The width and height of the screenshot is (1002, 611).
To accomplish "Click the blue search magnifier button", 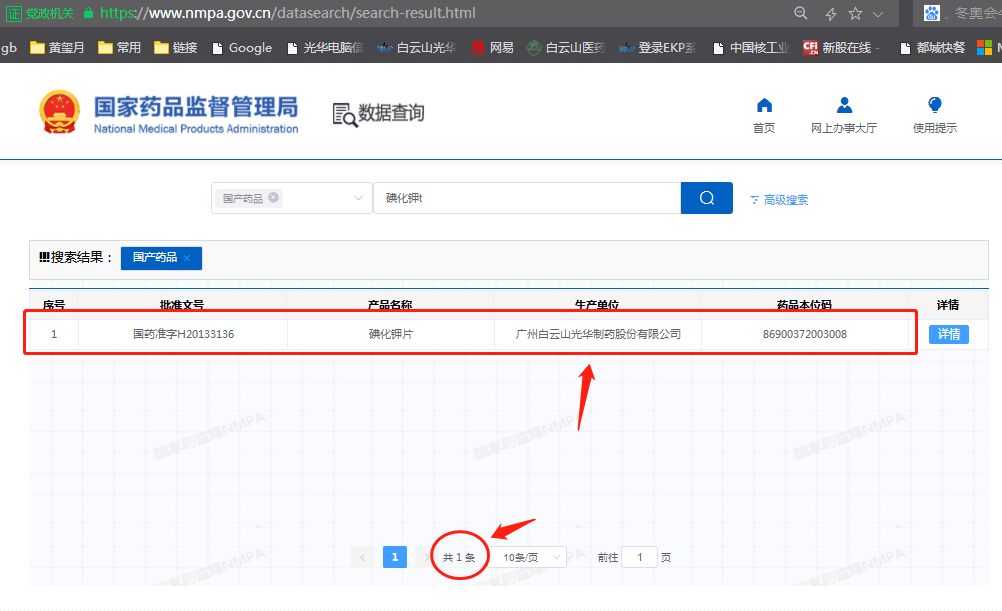I will (706, 198).
